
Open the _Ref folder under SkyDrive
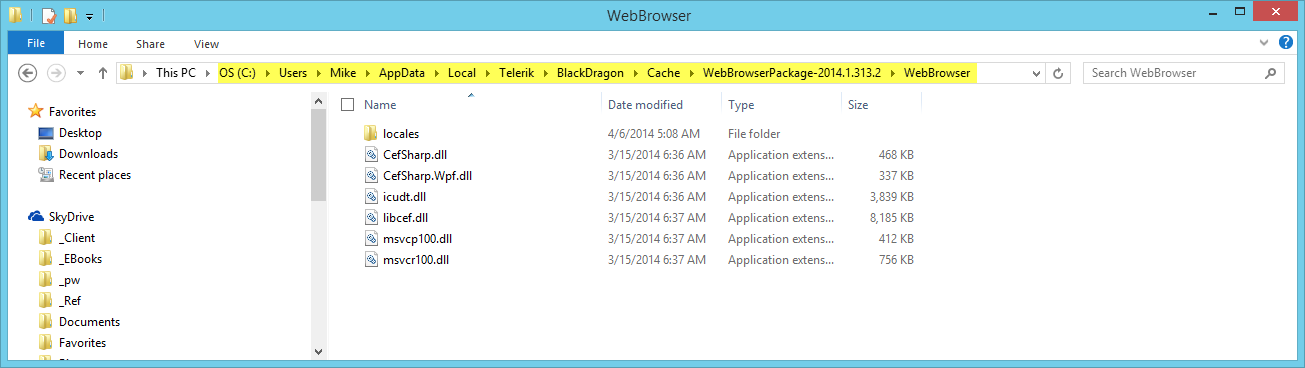(x=70, y=301)
